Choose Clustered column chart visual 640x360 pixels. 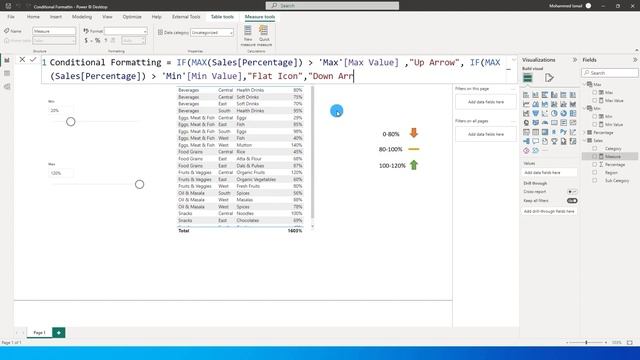[554, 95]
